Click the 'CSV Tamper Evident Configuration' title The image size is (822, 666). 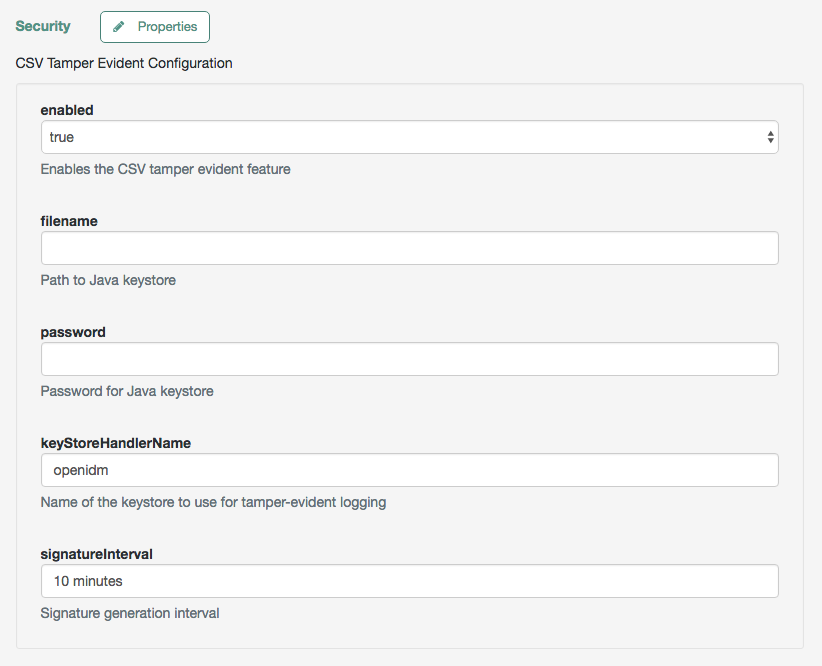[124, 63]
